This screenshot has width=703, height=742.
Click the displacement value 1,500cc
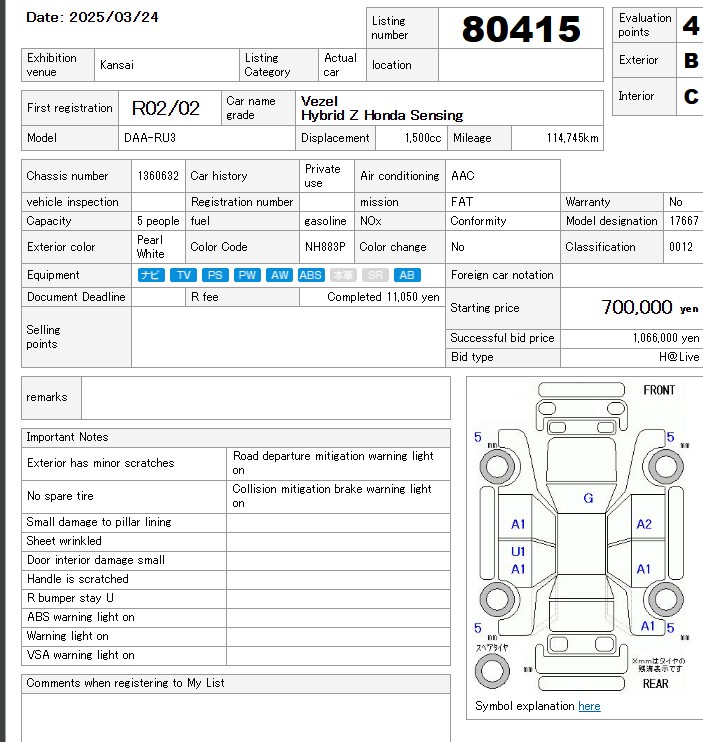[422, 138]
